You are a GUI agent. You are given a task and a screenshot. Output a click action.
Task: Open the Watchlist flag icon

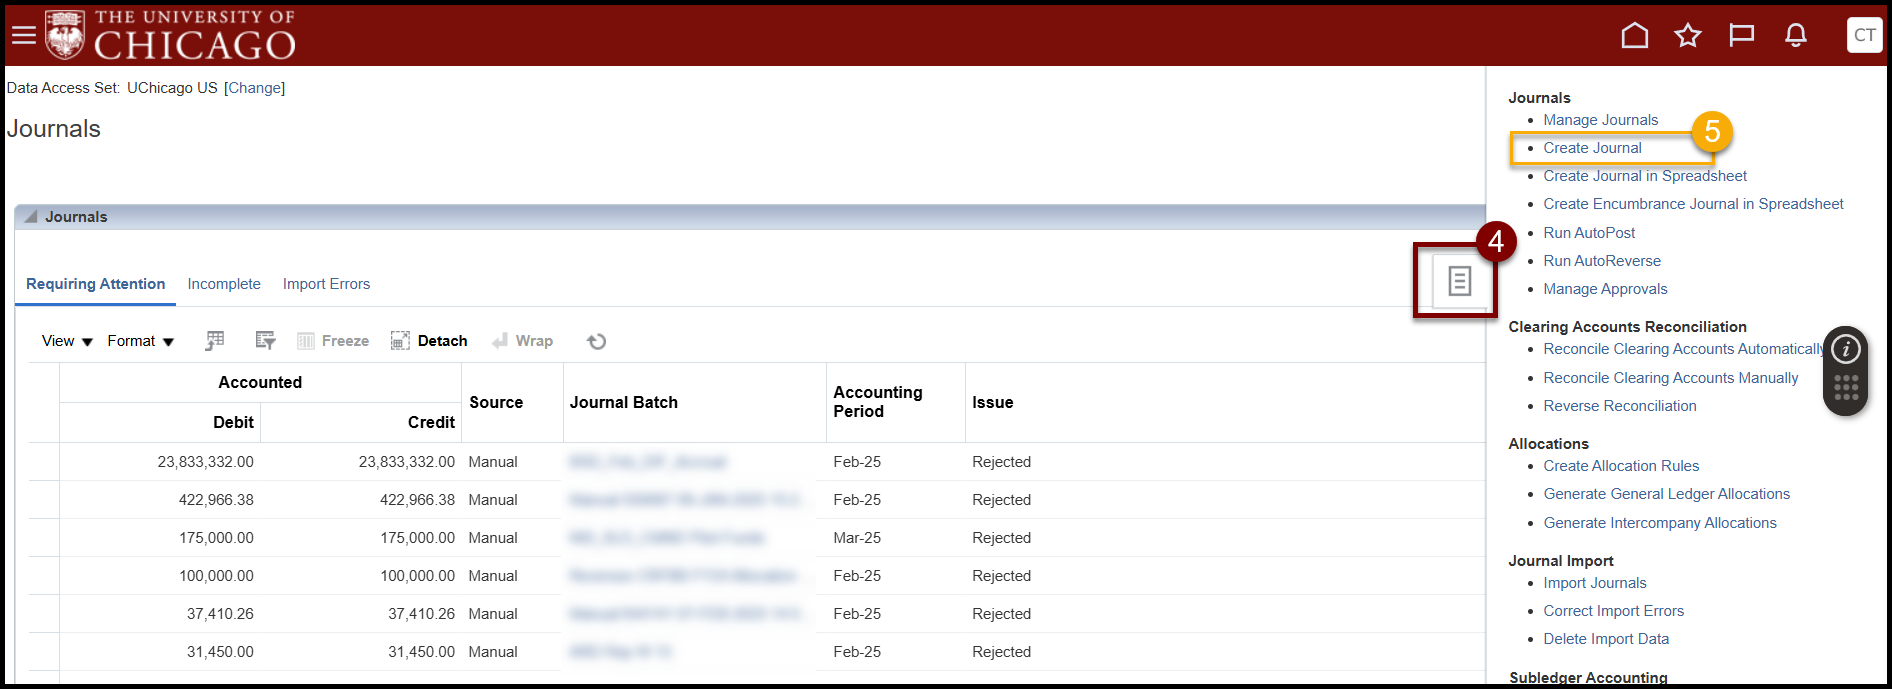[x=1741, y=36]
